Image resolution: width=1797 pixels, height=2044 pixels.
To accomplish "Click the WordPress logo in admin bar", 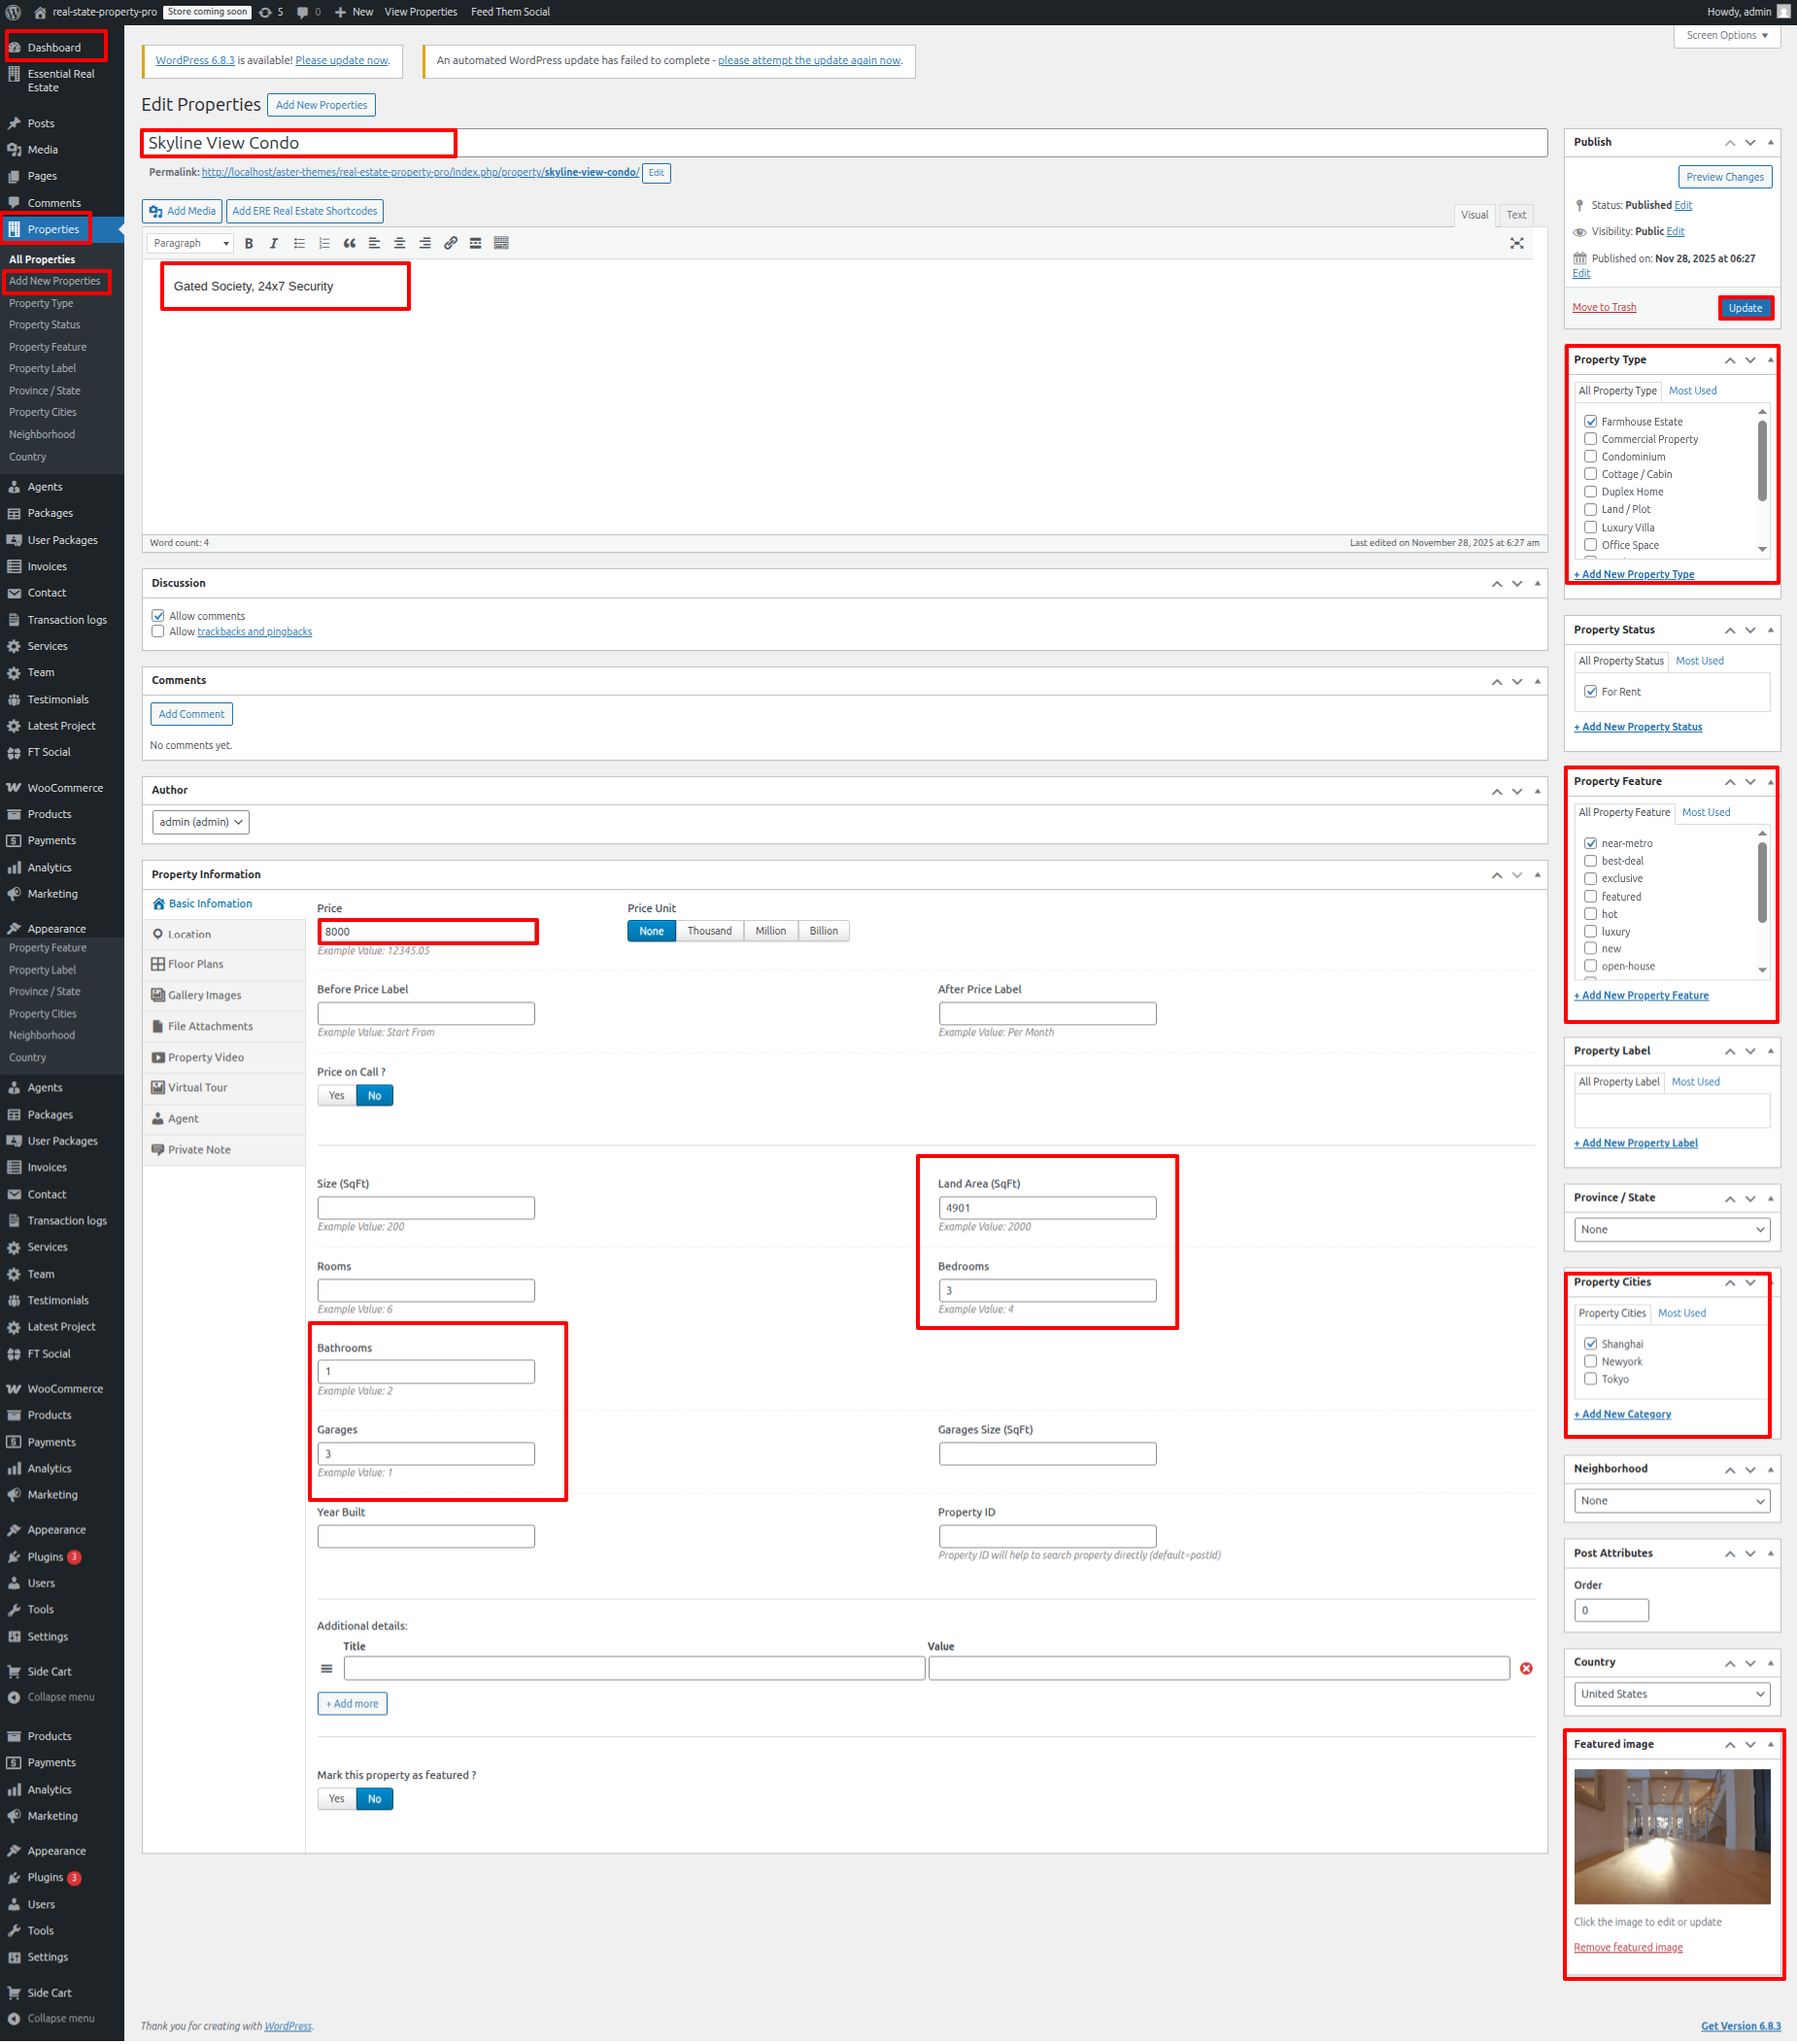I will coord(14,12).
